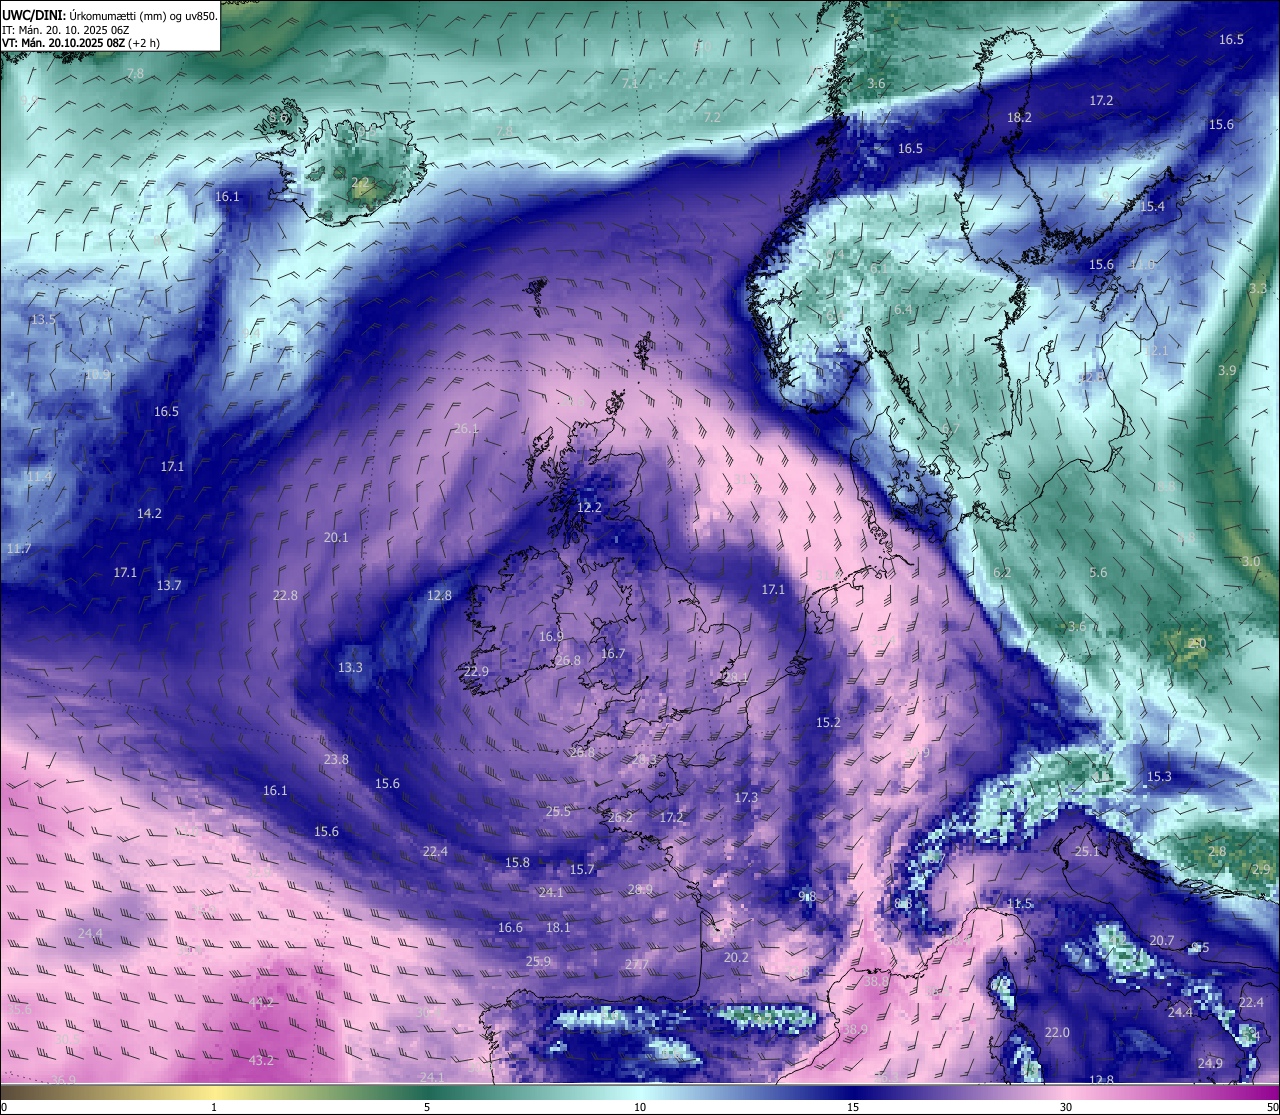Click the "(+2 h)" forecast offset text
Screen dimensions: 1280x1115
tap(142, 44)
